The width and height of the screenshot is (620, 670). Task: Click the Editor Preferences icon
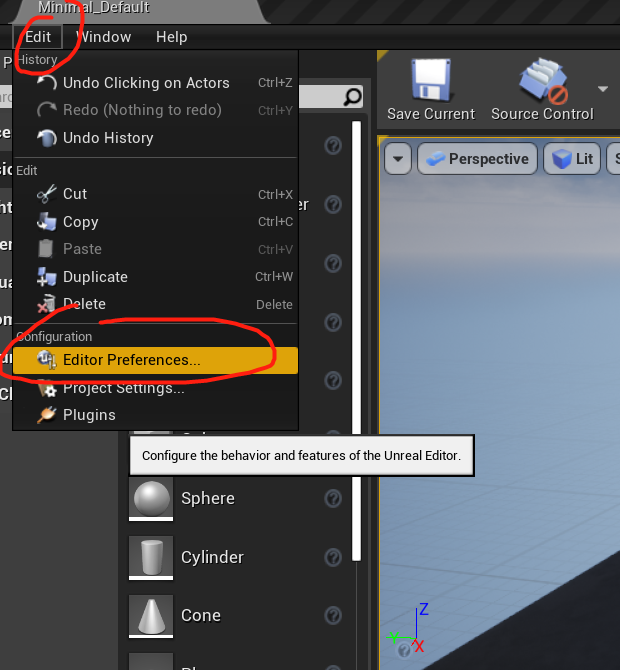[x=47, y=360]
